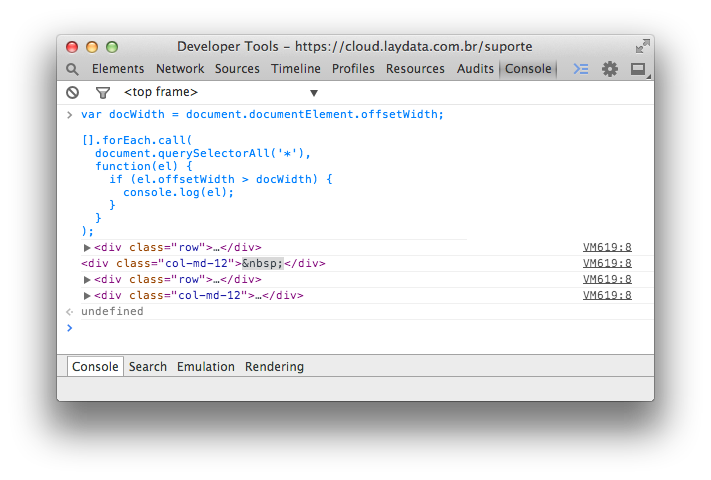Screen dimensions: 711x480
Task: Switch to the Elements panel tab
Action: [x=118, y=69]
